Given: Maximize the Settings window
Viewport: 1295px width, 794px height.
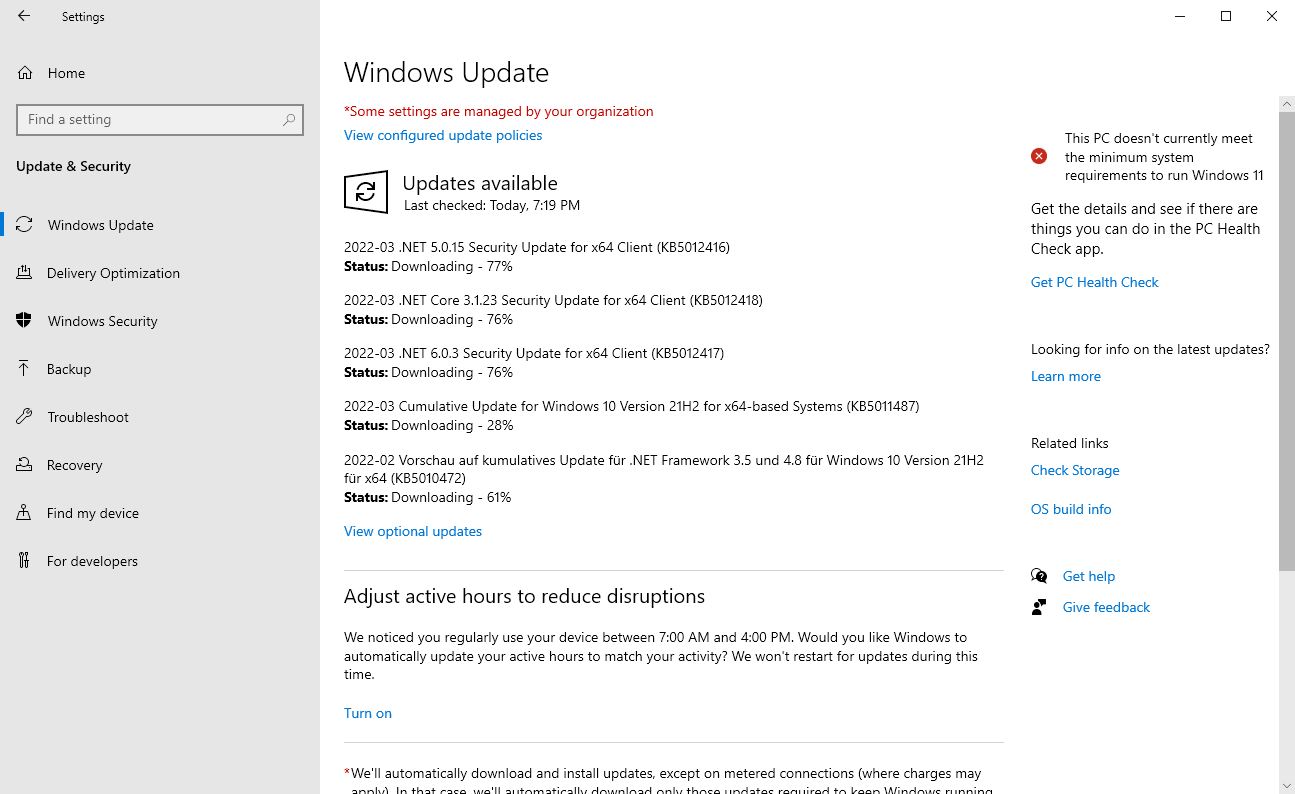Looking at the screenshot, I should click(1226, 16).
